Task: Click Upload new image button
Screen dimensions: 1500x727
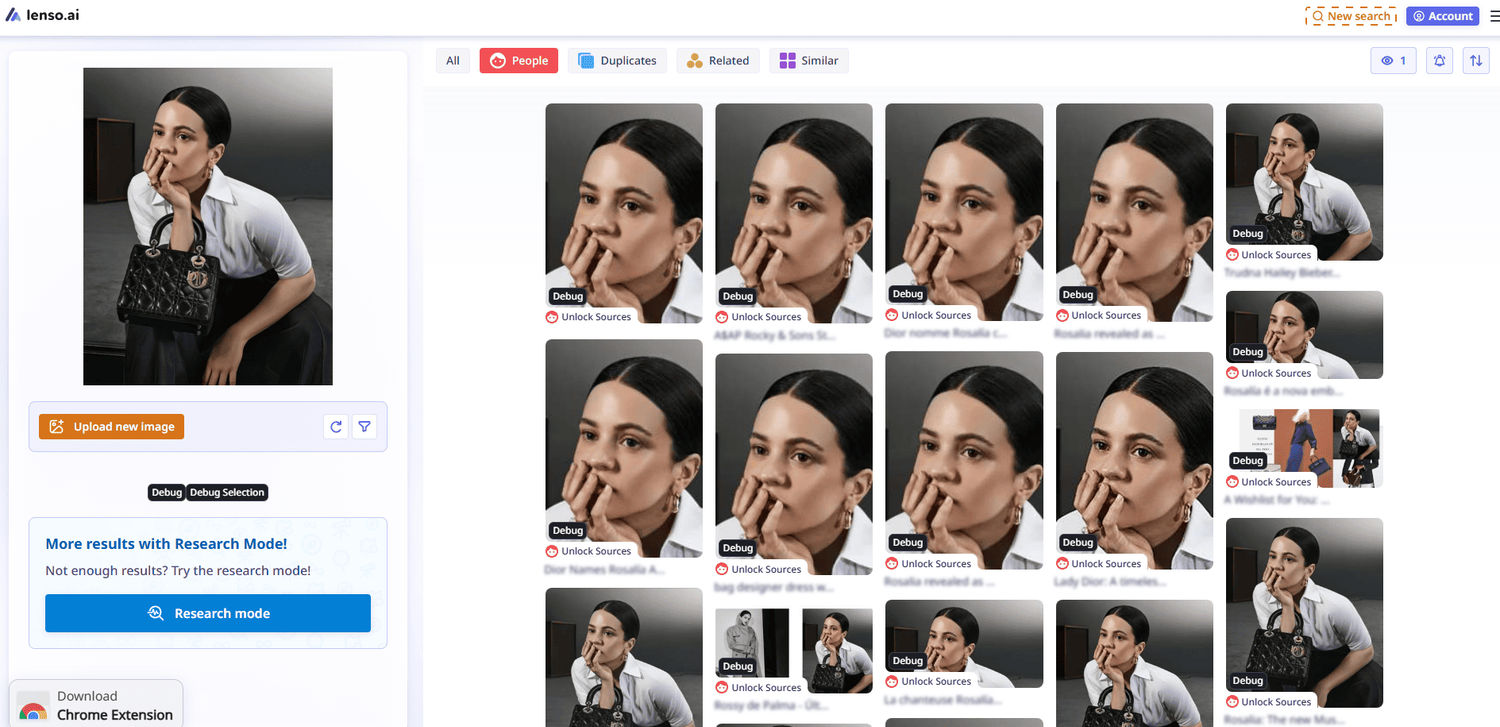Action: [x=112, y=427]
